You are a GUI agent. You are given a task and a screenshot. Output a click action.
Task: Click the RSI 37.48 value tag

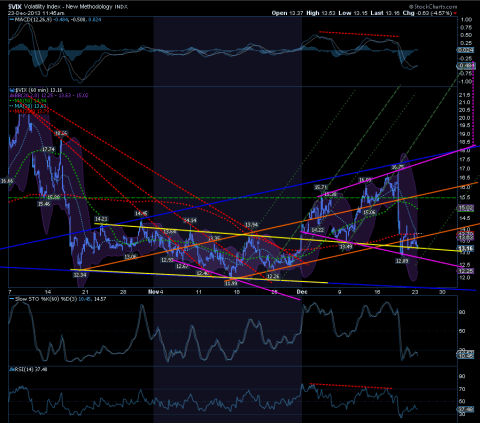pyautogui.click(x=465, y=410)
